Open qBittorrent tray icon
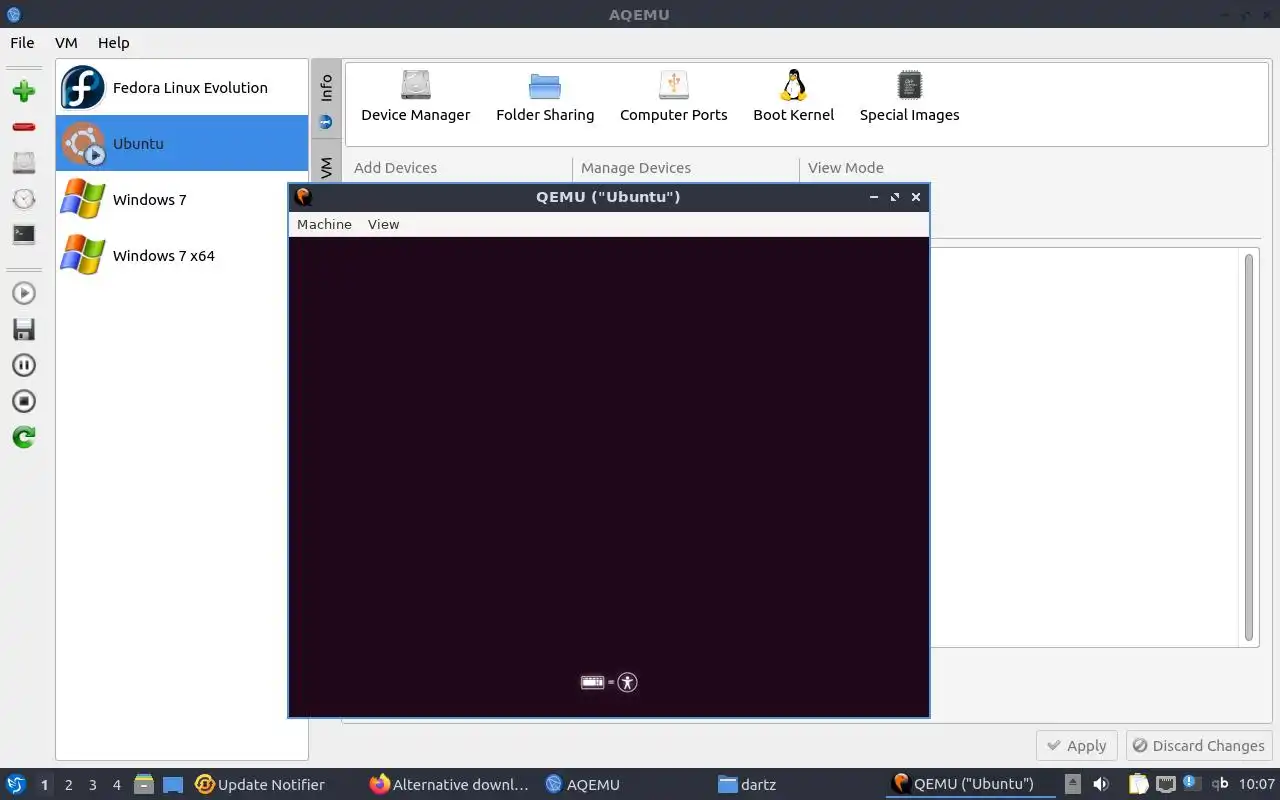The width and height of the screenshot is (1280, 800). click(1220, 785)
